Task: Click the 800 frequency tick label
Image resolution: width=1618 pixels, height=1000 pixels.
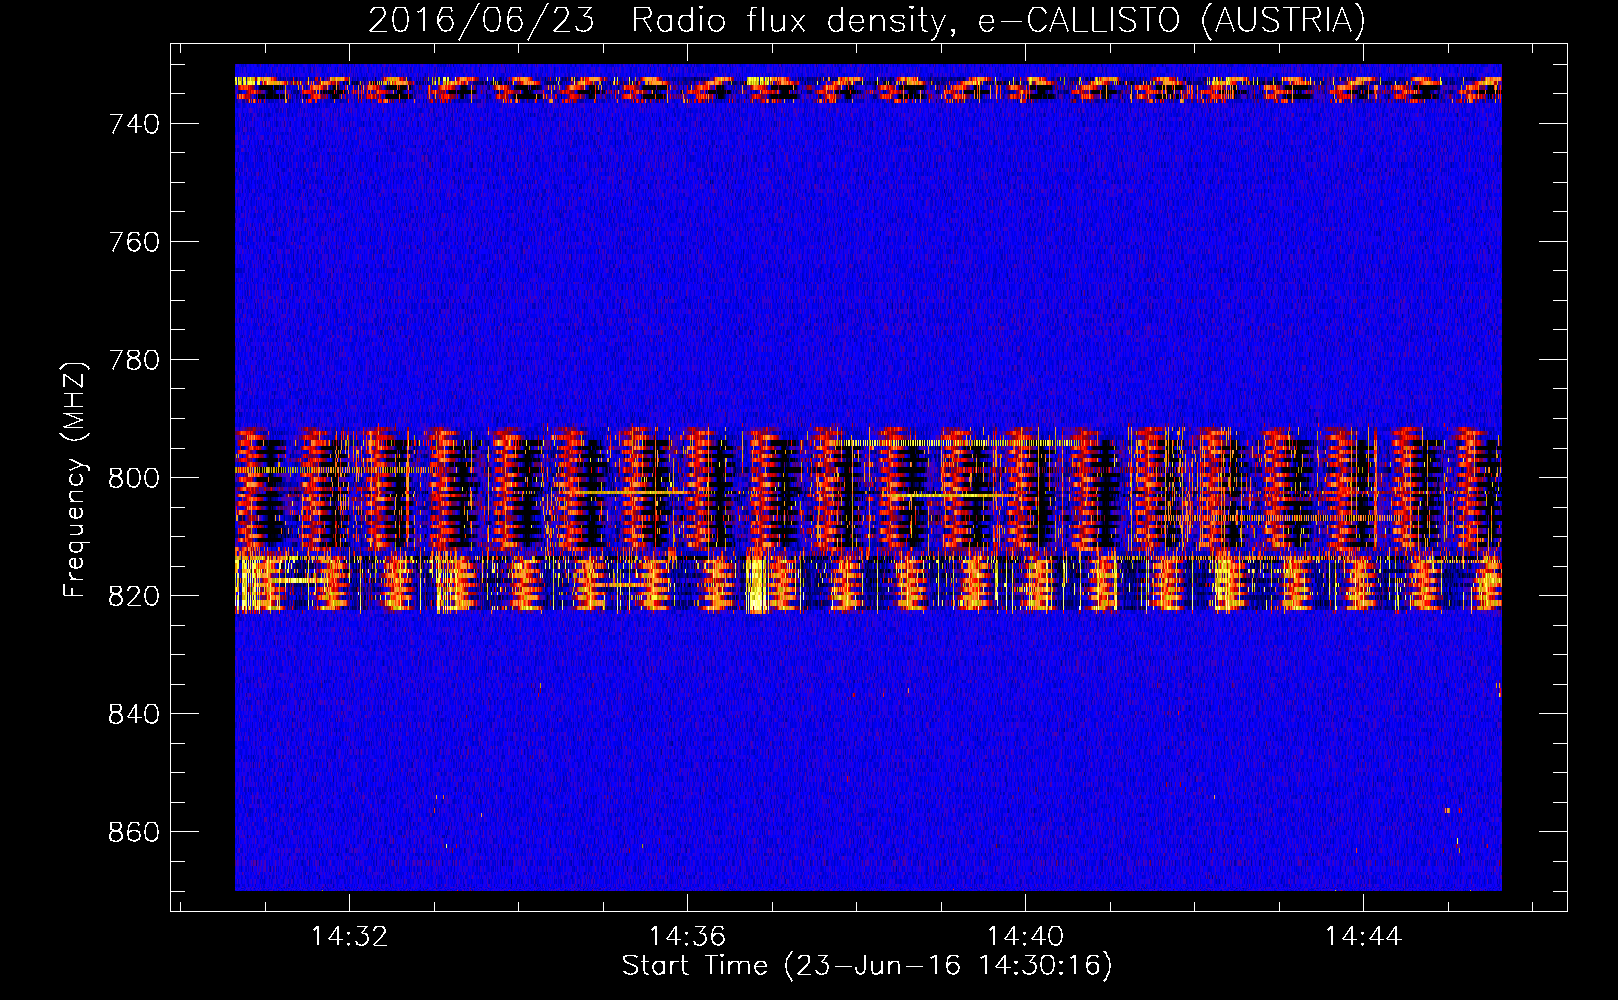Action: coord(134,478)
